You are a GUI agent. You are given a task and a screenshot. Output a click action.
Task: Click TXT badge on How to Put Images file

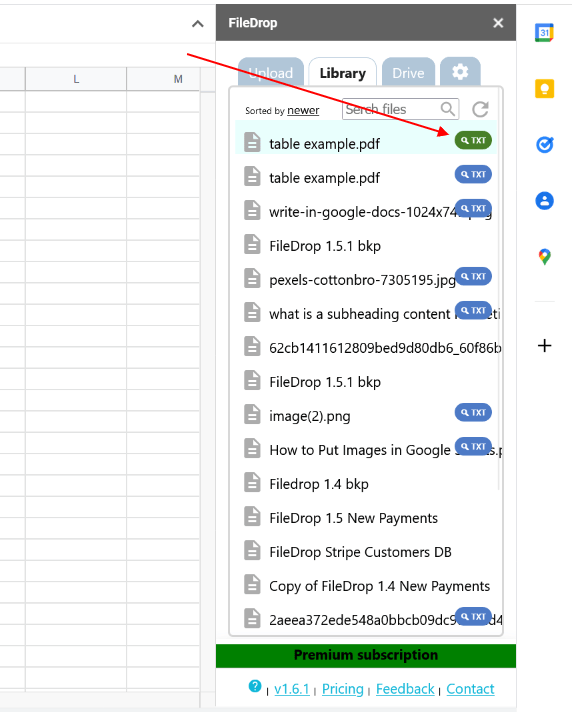coord(473,446)
